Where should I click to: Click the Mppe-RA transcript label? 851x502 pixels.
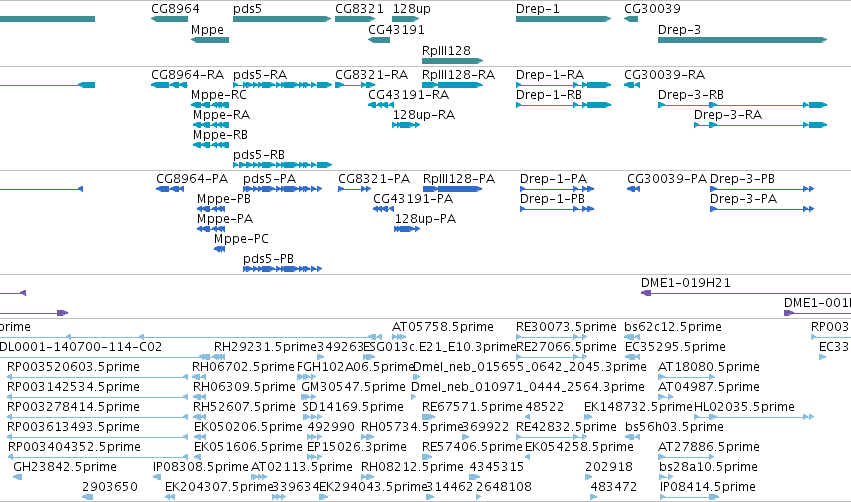(x=221, y=115)
